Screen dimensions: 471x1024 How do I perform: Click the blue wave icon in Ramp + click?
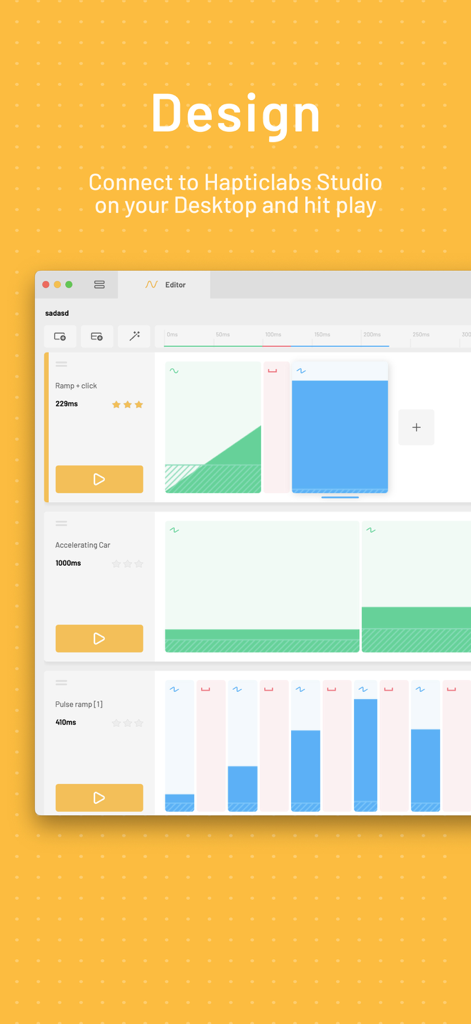click(x=301, y=371)
